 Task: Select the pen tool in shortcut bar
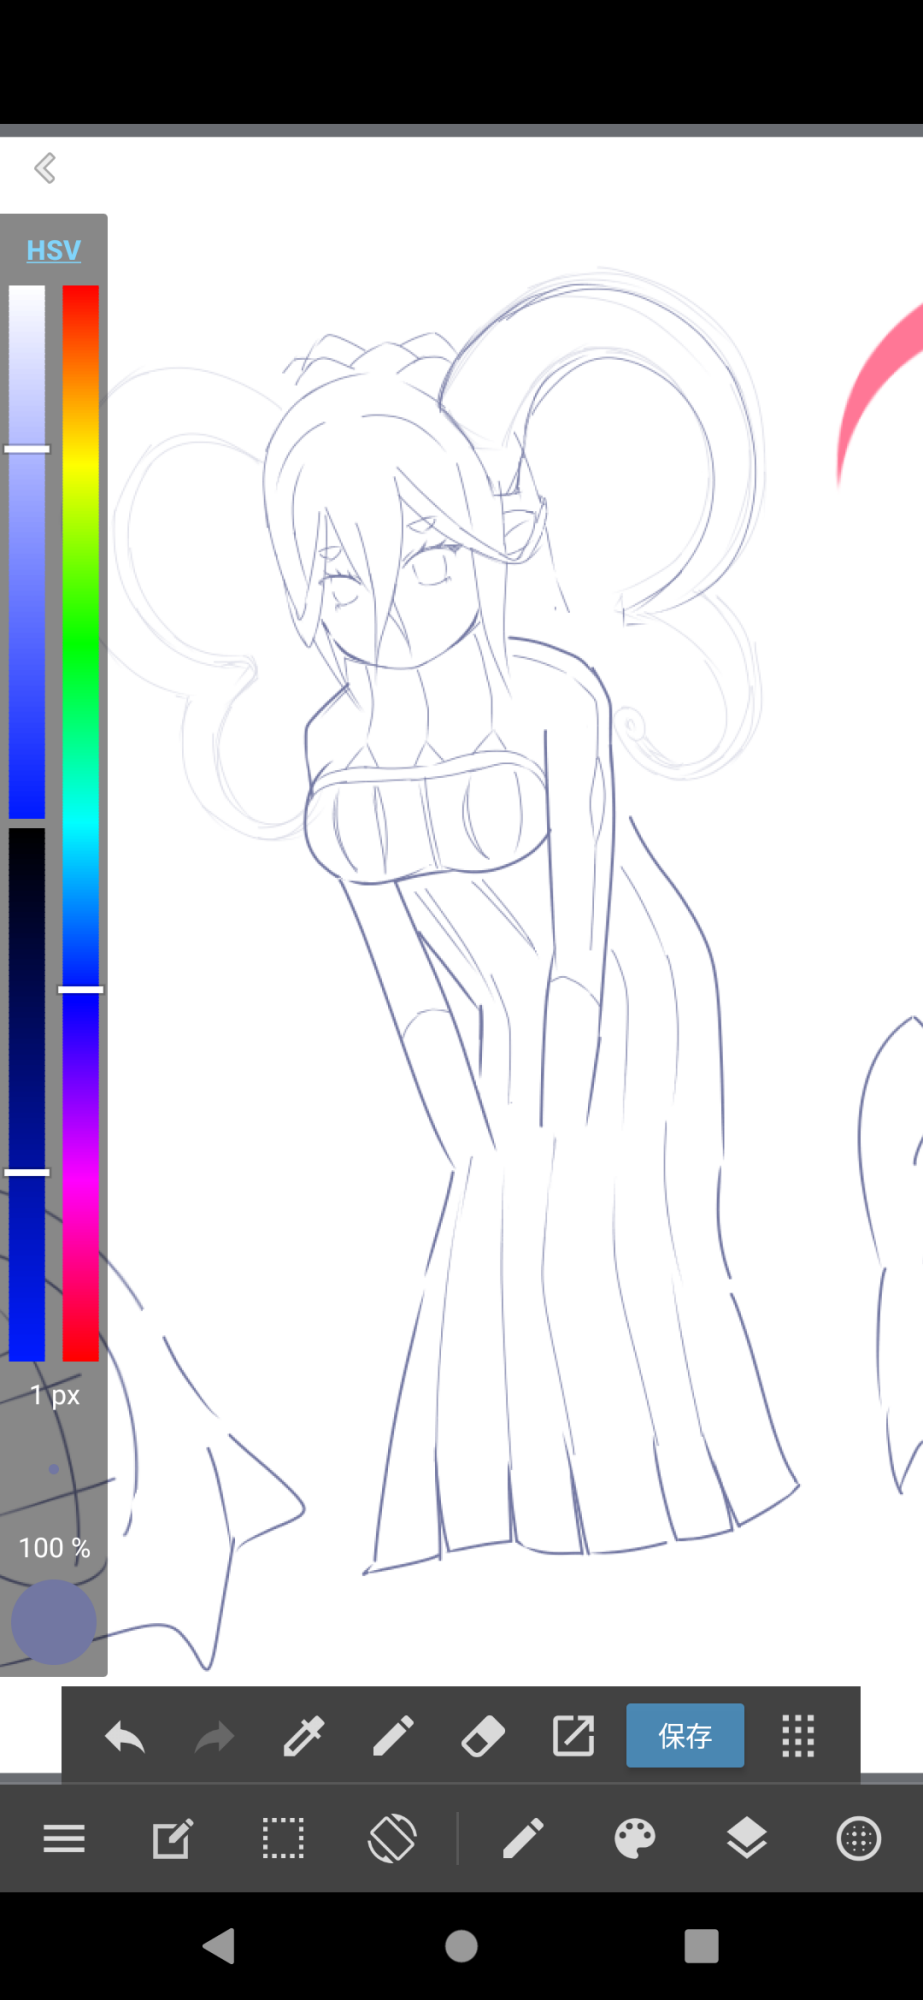click(393, 1737)
